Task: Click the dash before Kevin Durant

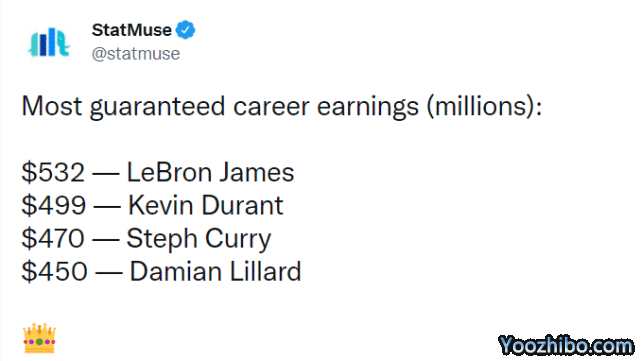Action: [x=107, y=206]
